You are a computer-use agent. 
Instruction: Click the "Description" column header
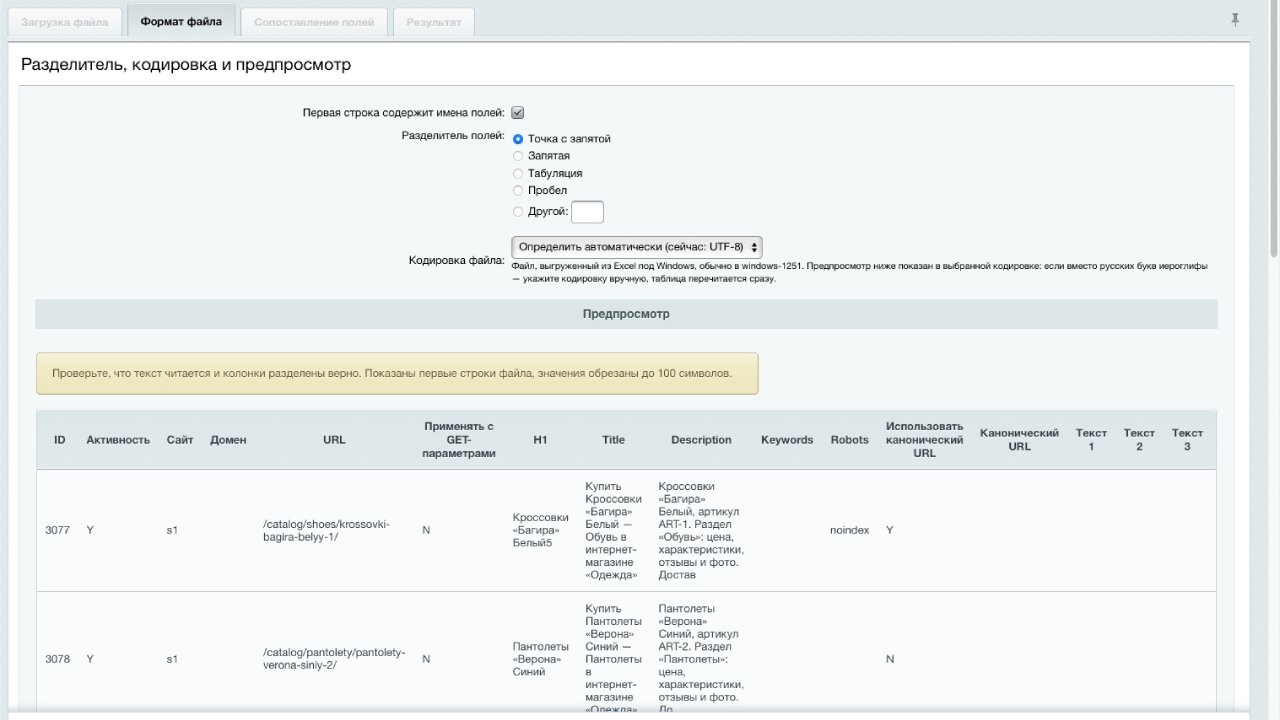(701, 440)
